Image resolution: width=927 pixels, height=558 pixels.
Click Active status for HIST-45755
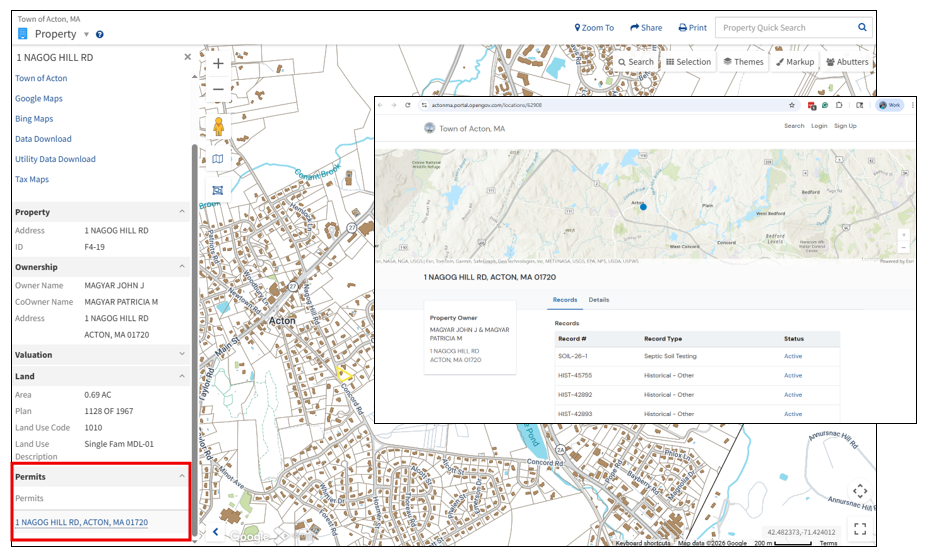[x=793, y=375]
